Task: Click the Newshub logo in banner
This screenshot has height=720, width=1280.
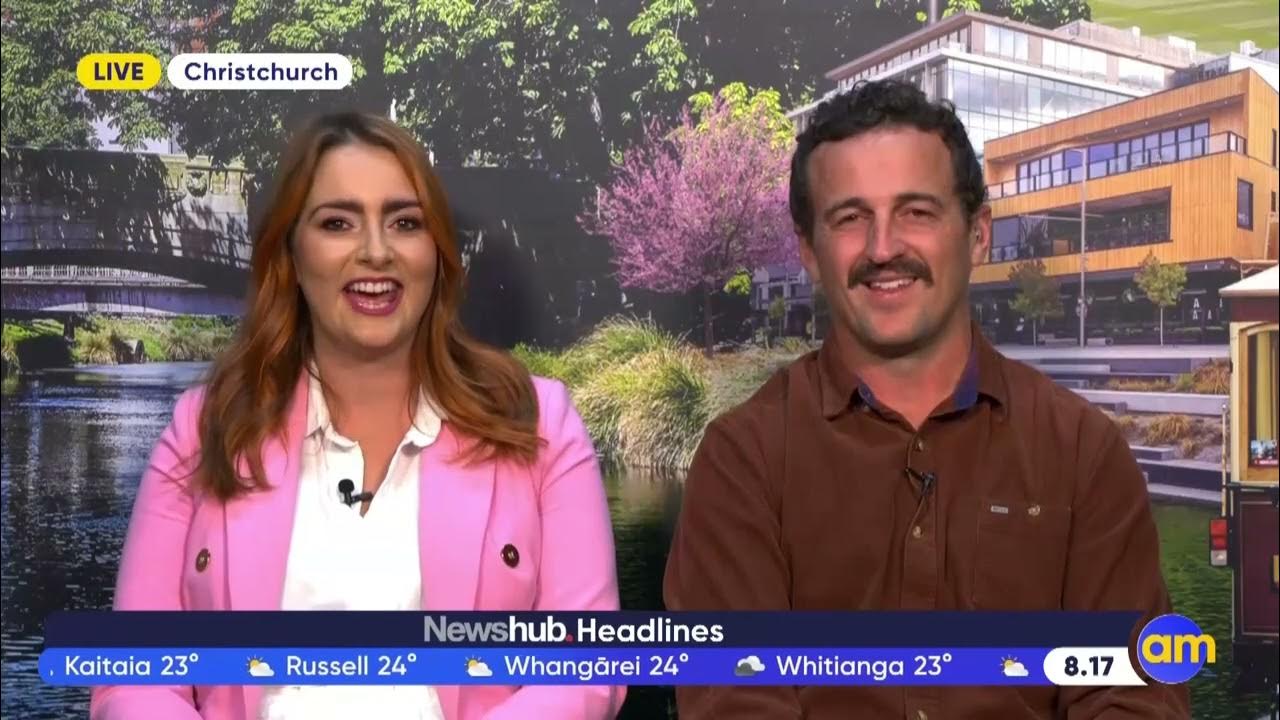Action: [x=497, y=630]
